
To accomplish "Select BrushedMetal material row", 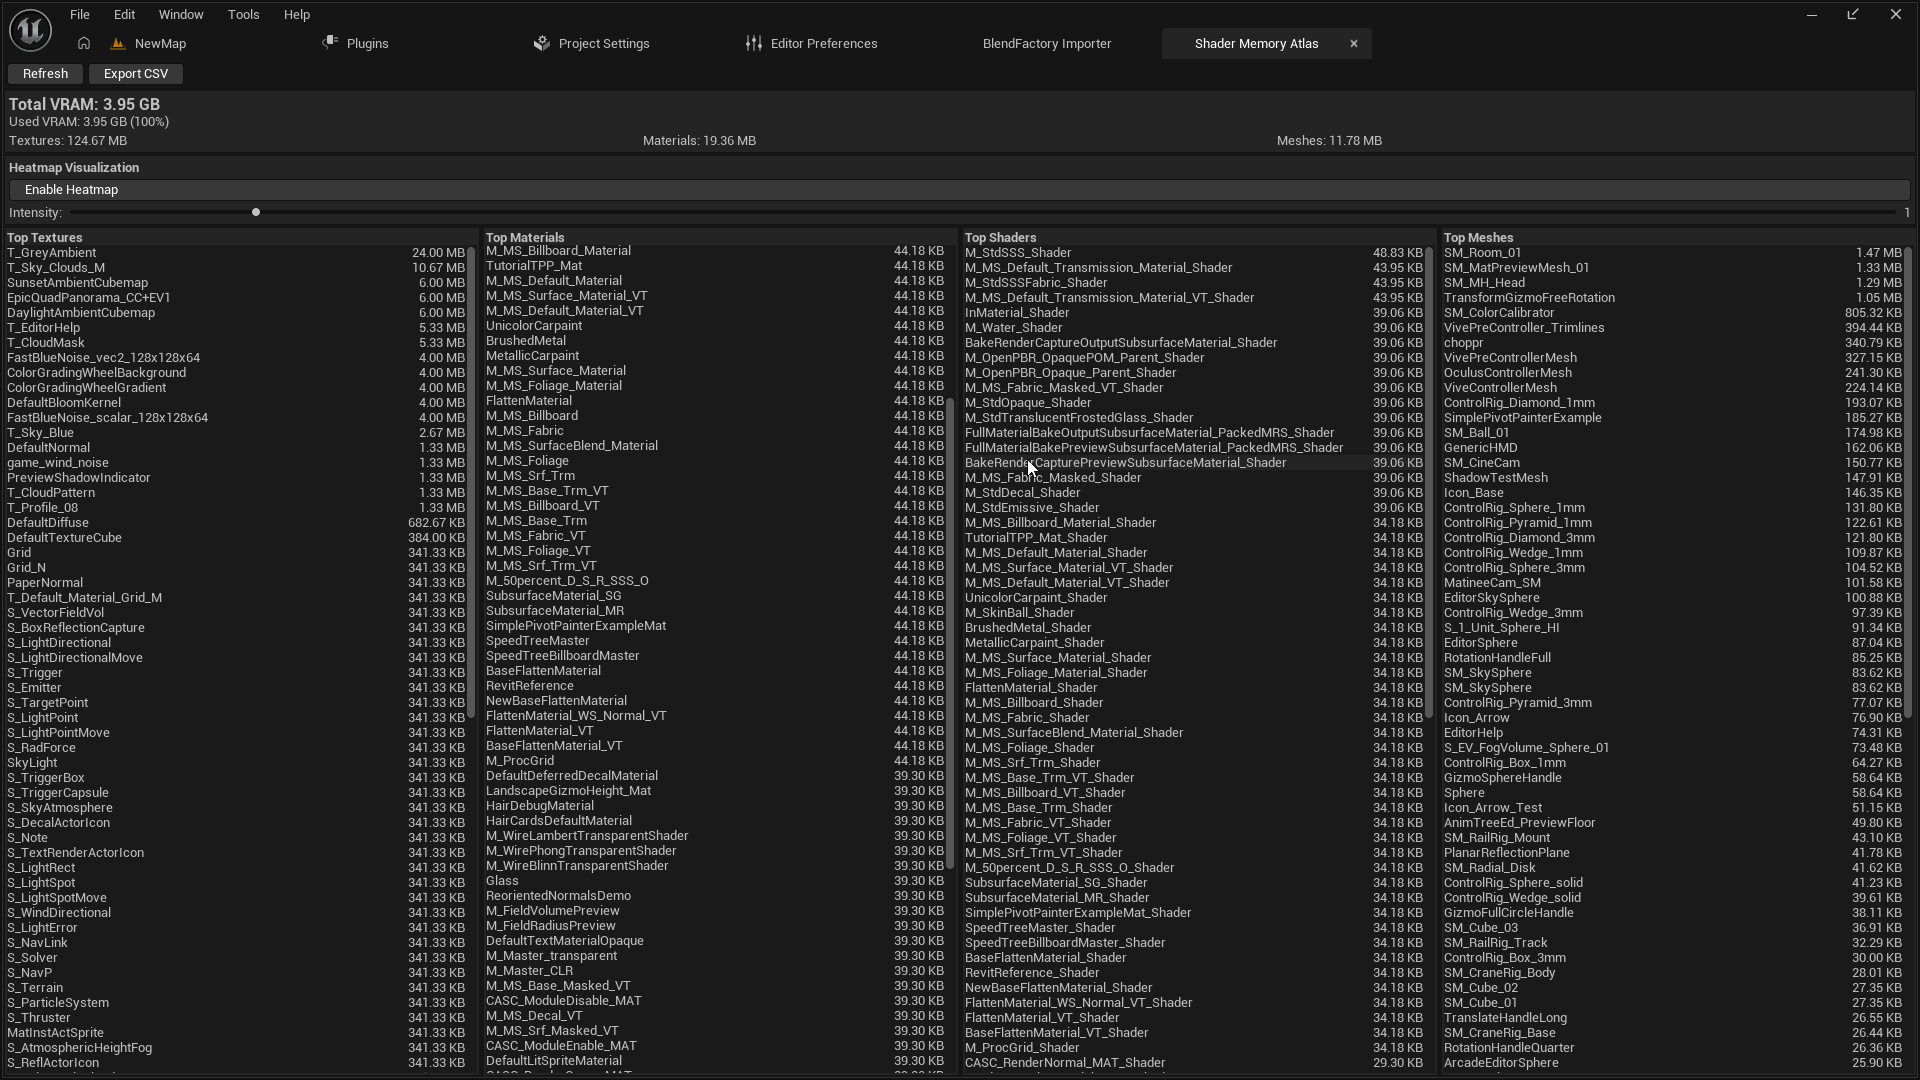I will (715, 341).
